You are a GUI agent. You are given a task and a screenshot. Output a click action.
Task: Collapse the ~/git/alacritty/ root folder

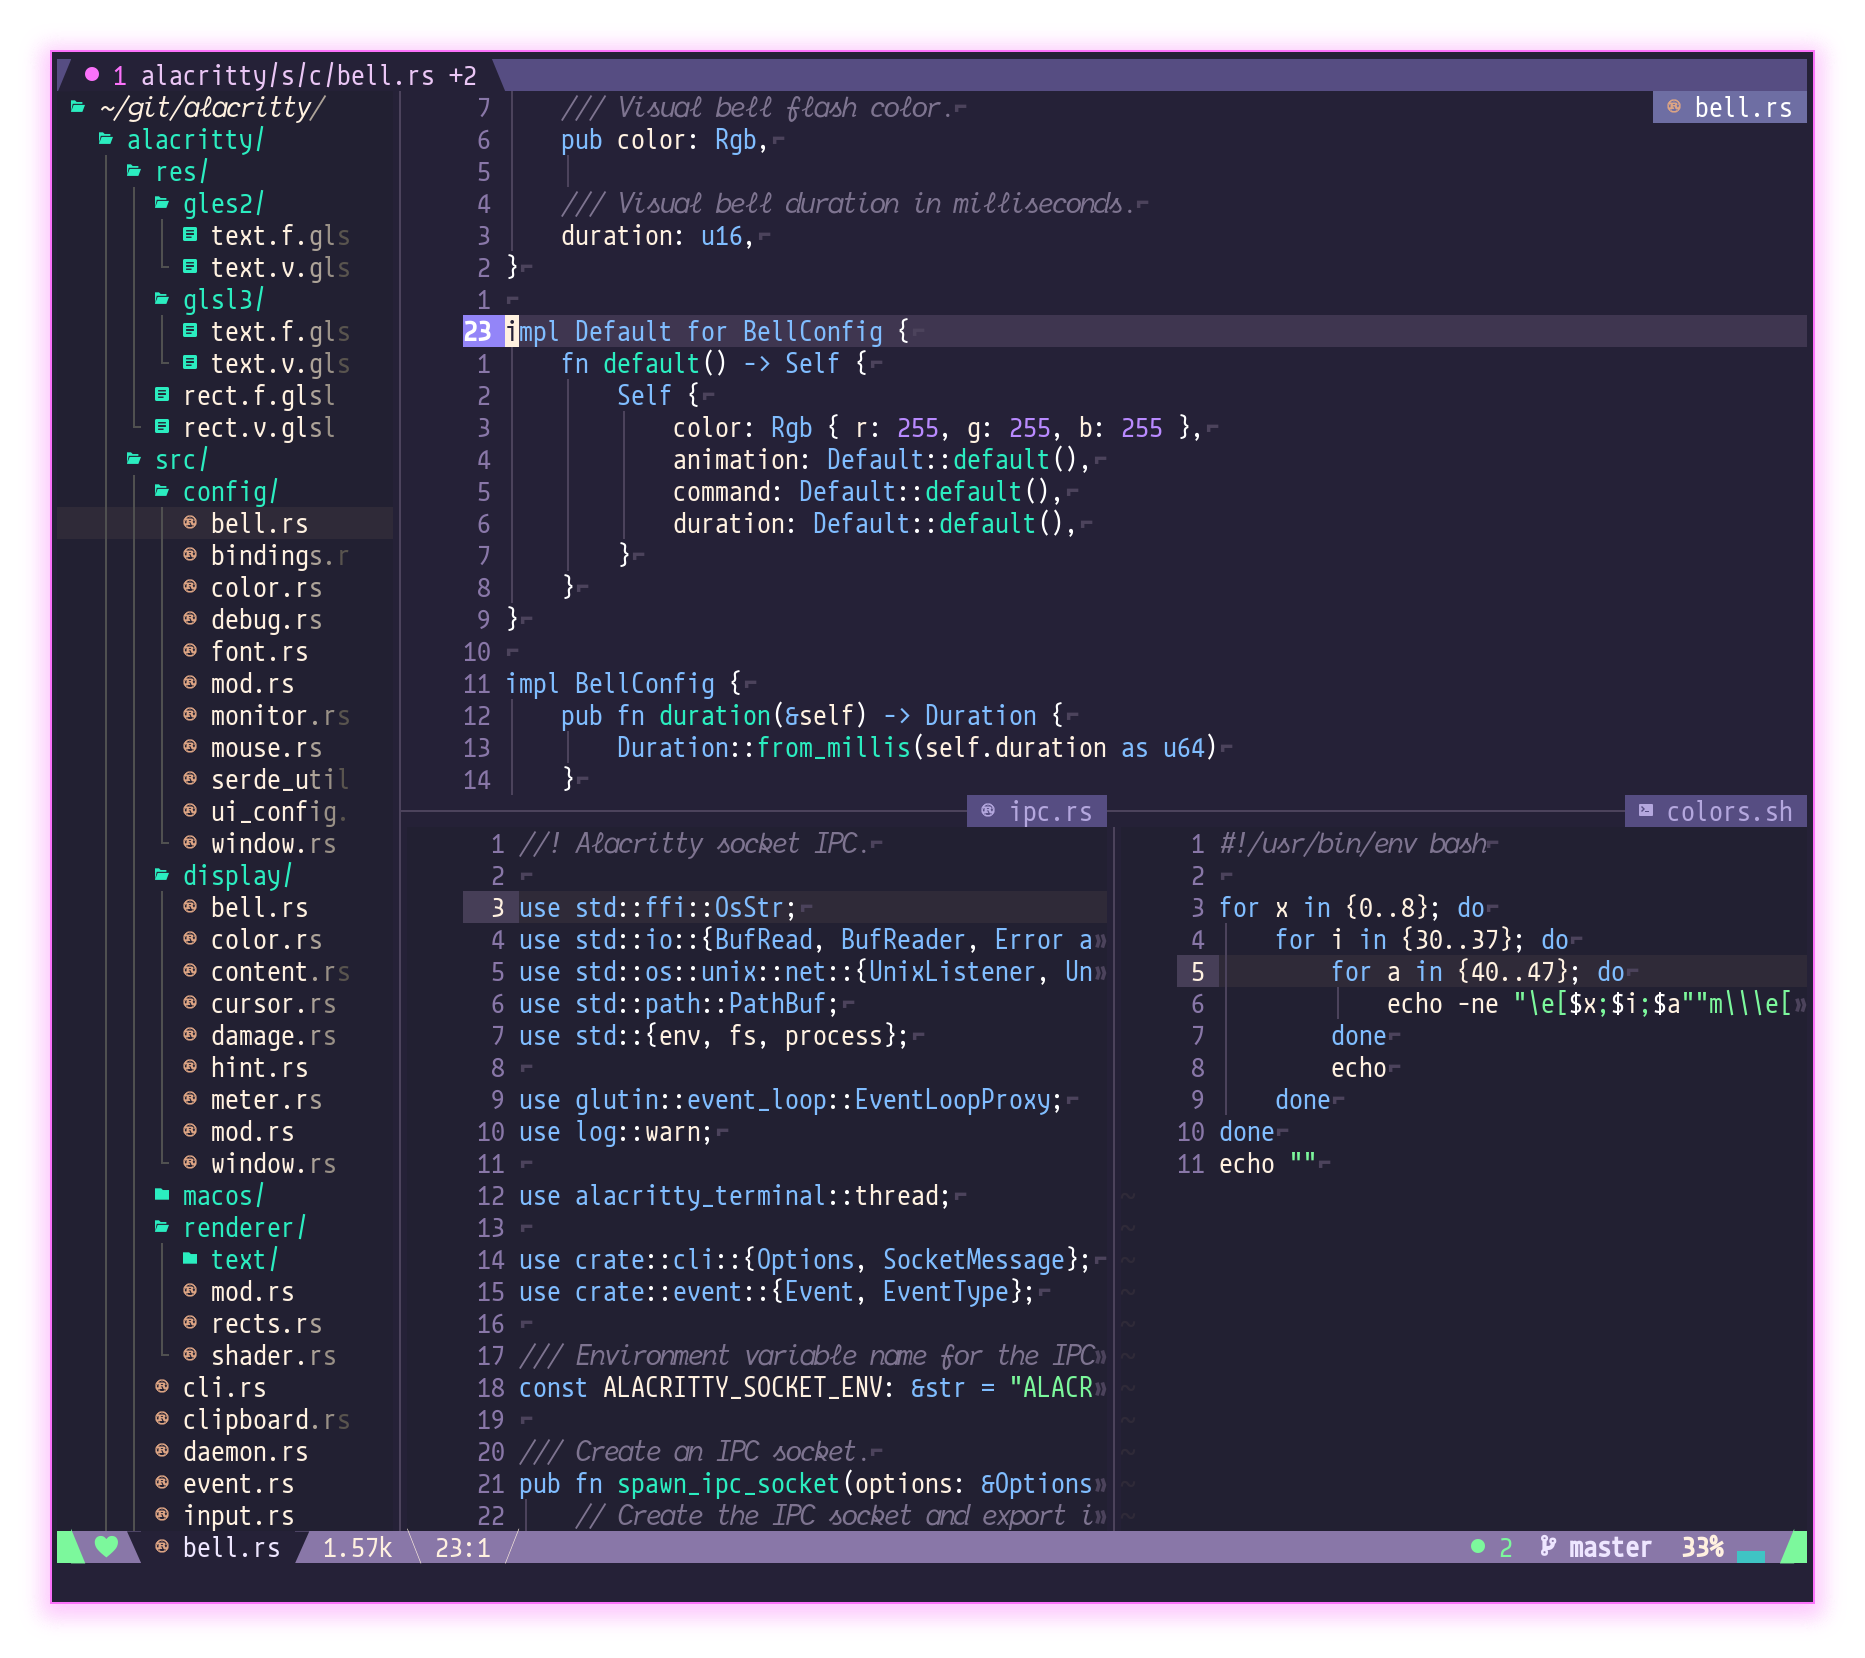click(78, 107)
